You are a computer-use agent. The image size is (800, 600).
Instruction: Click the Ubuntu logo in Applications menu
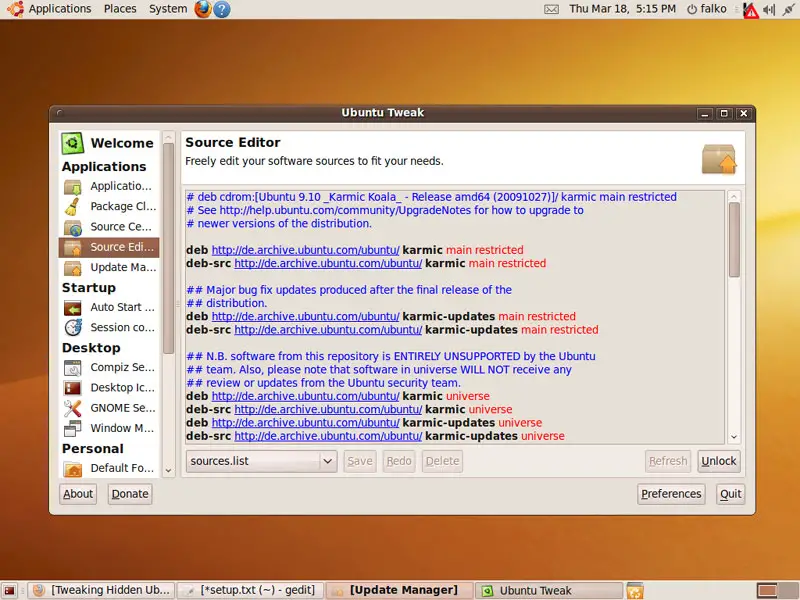coord(15,9)
